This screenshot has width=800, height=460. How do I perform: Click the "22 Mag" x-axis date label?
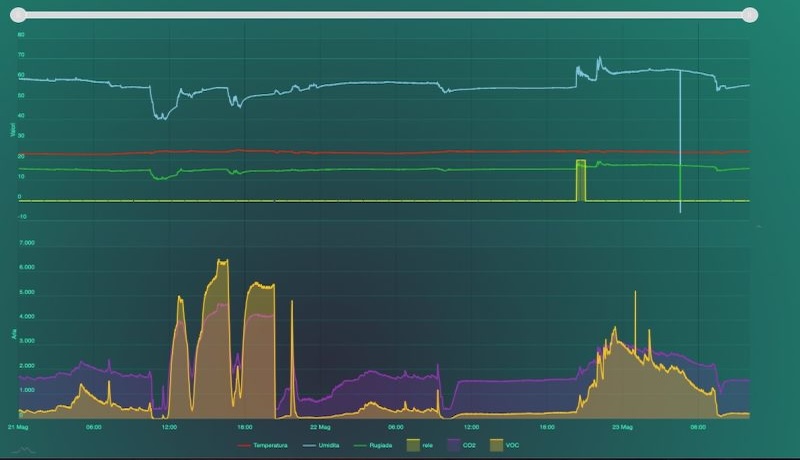pyautogui.click(x=320, y=426)
